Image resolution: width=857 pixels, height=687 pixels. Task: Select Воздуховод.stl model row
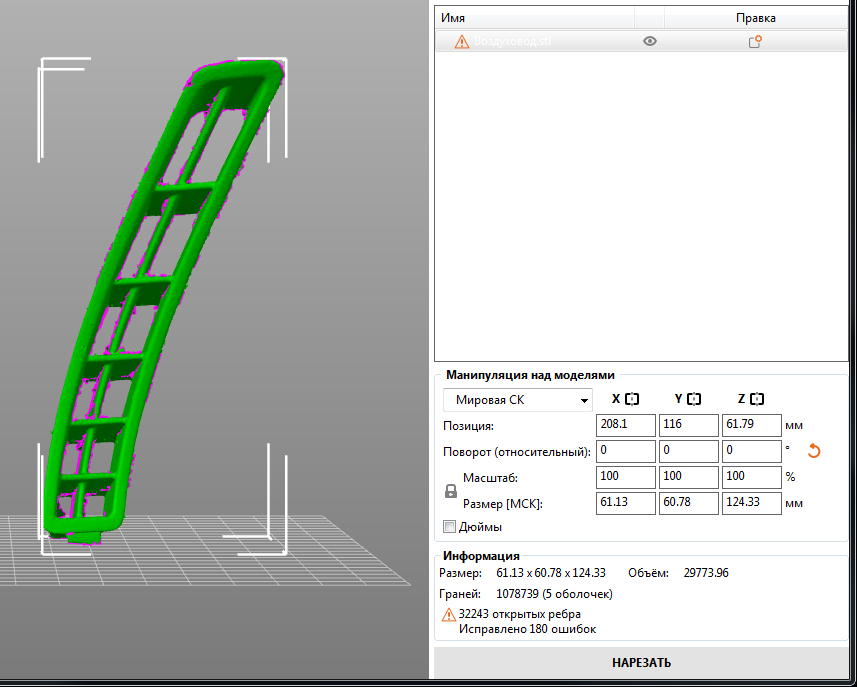click(x=642, y=41)
